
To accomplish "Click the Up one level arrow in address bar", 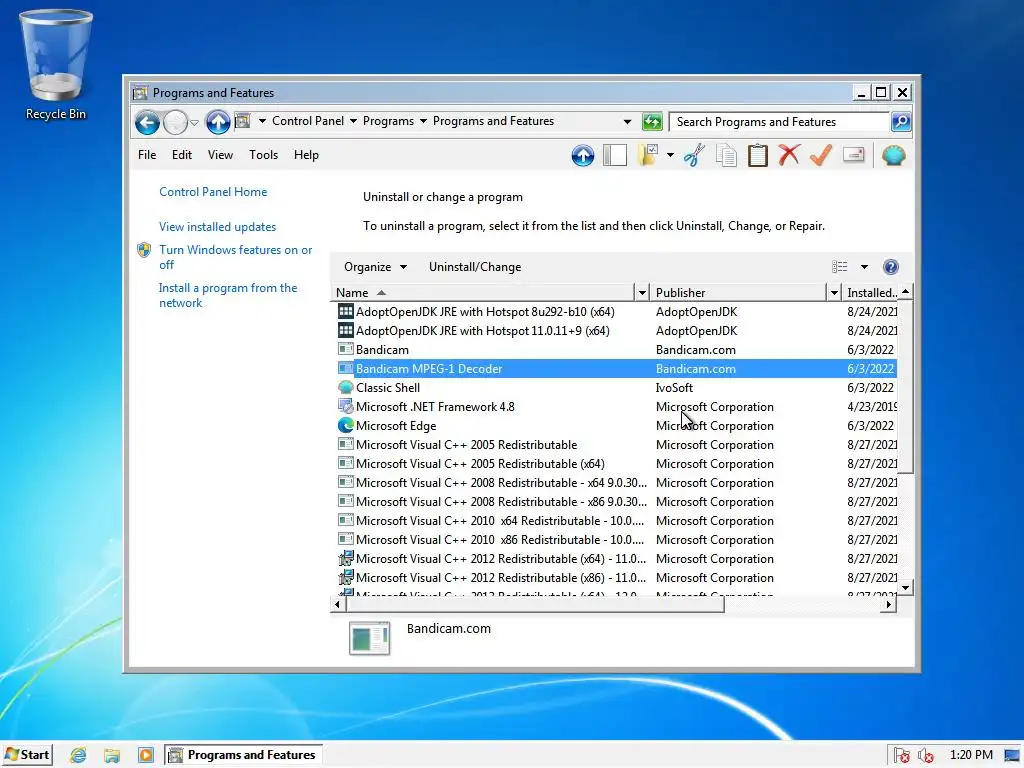I will click(x=217, y=122).
